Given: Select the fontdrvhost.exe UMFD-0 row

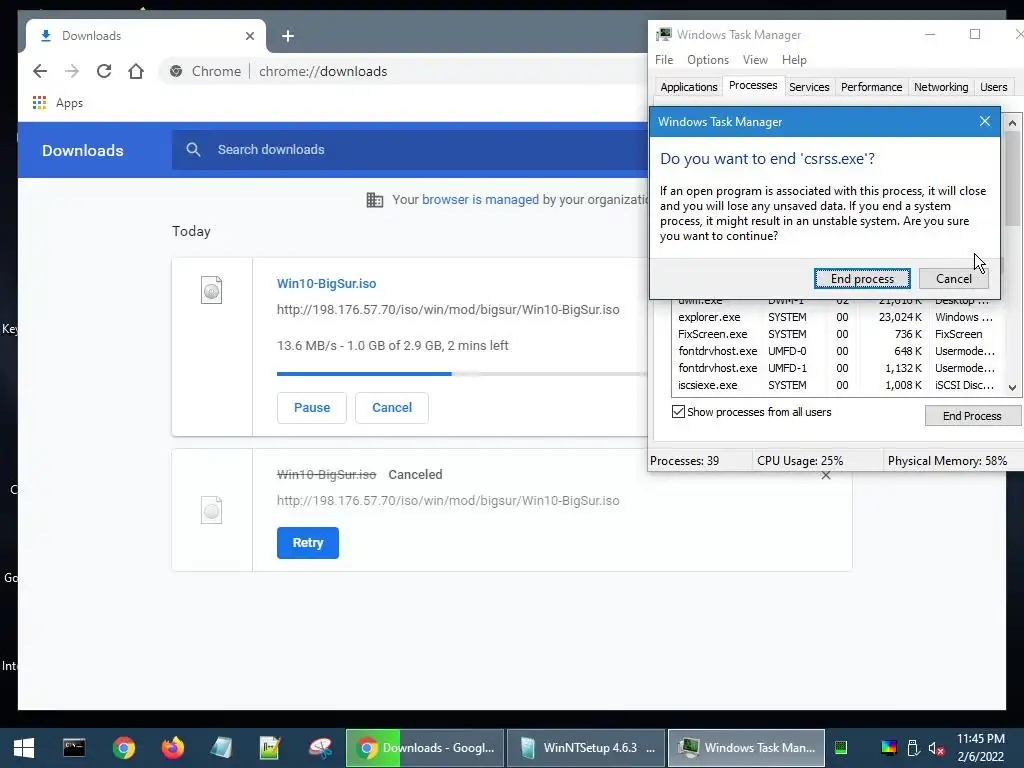Looking at the screenshot, I should [x=836, y=351].
